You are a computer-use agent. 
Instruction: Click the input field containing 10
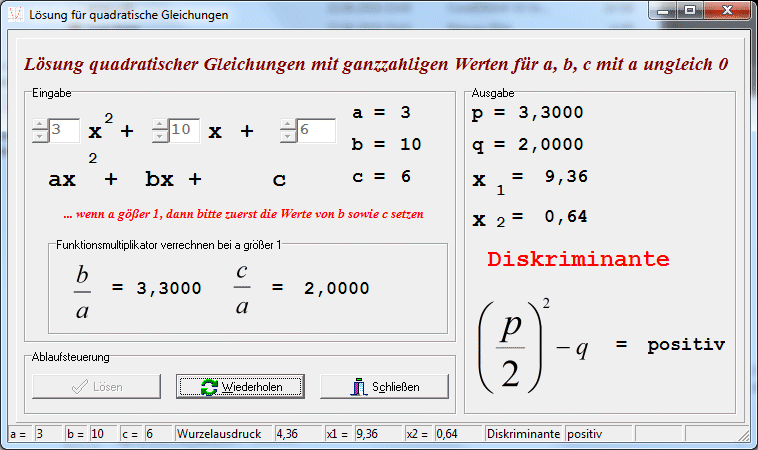tap(184, 131)
